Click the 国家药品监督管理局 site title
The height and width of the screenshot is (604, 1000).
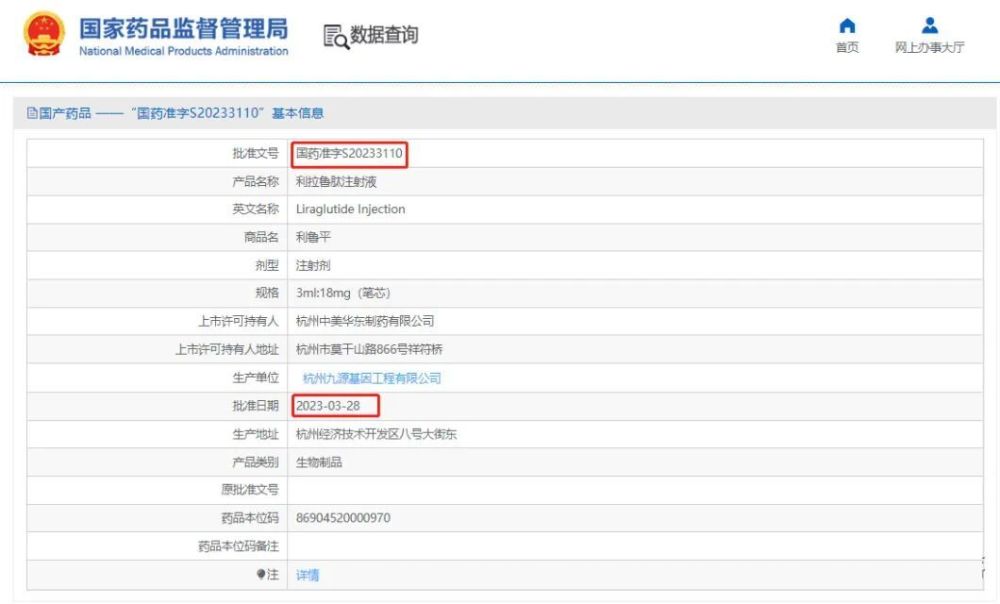(183, 29)
